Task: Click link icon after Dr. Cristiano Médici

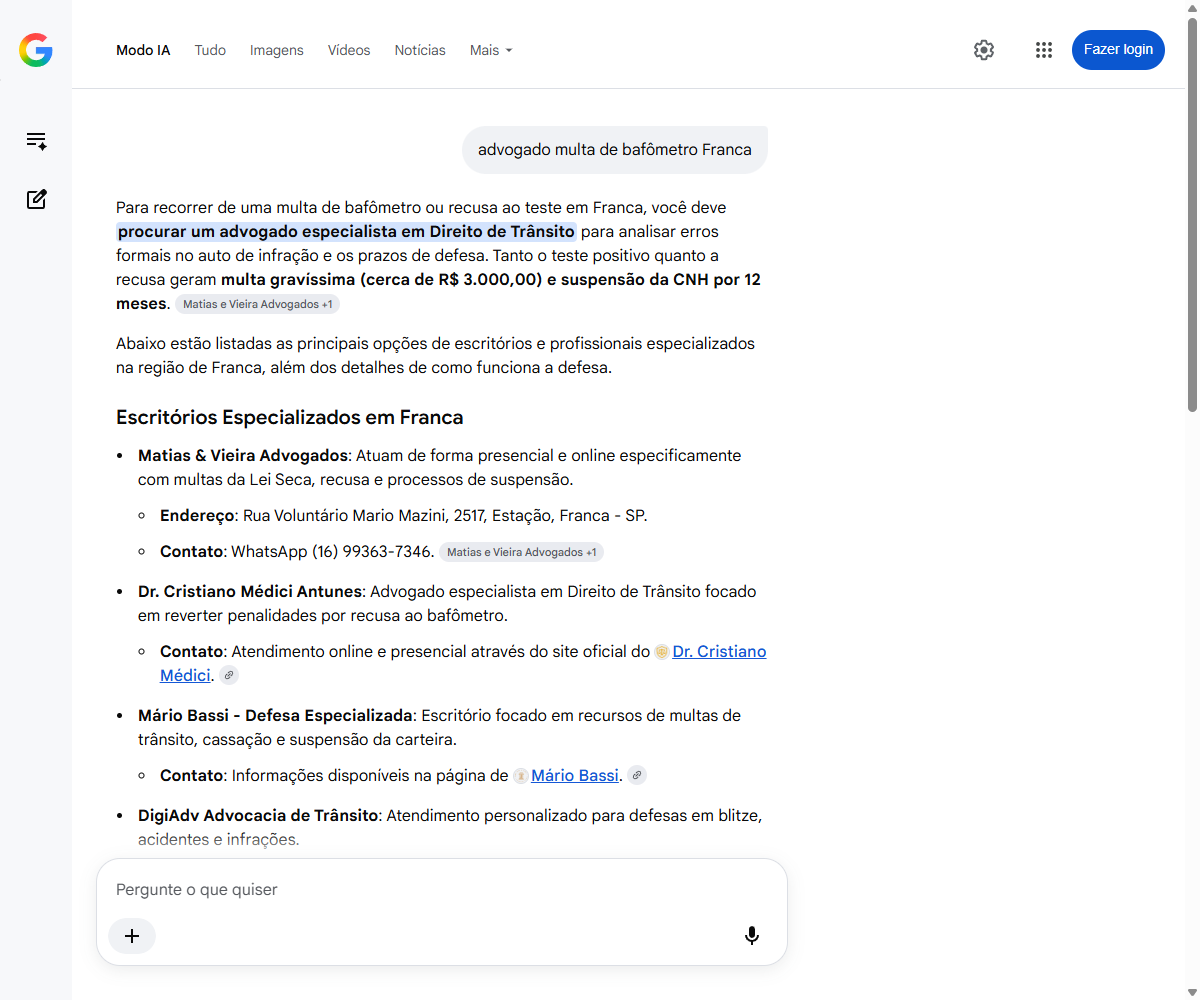Action: pyautogui.click(x=229, y=675)
